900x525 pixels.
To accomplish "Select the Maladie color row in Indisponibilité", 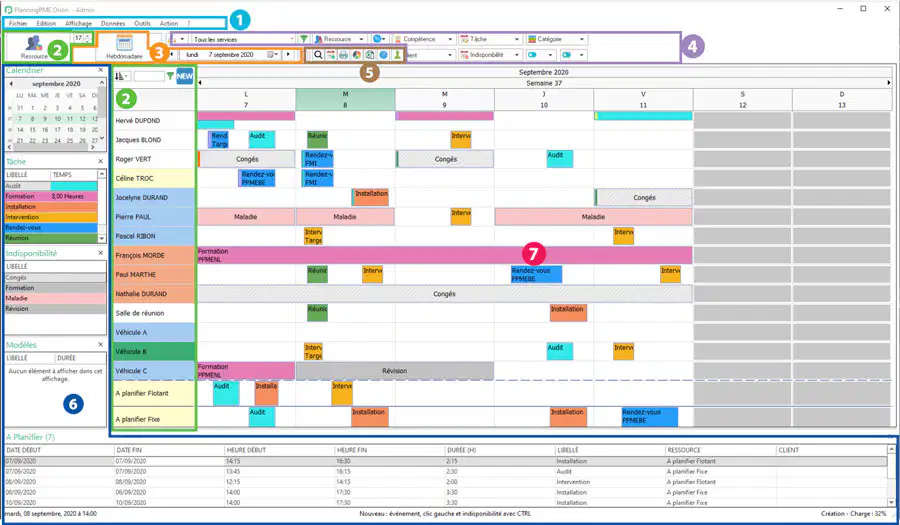I will pos(55,298).
